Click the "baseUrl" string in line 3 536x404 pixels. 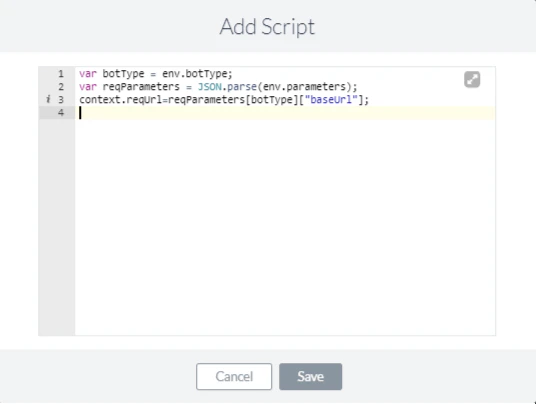point(331,100)
